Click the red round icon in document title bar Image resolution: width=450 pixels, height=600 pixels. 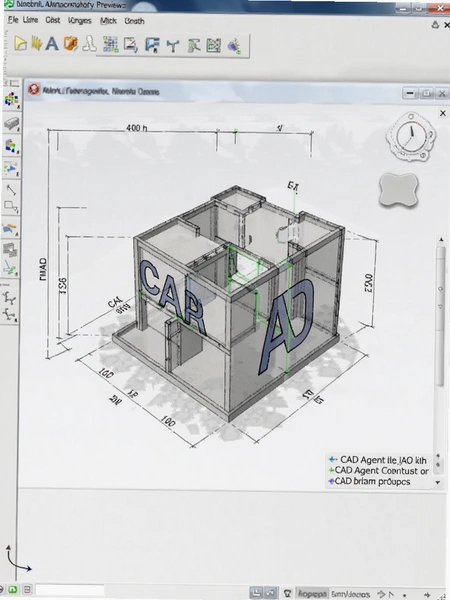pos(34,90)
